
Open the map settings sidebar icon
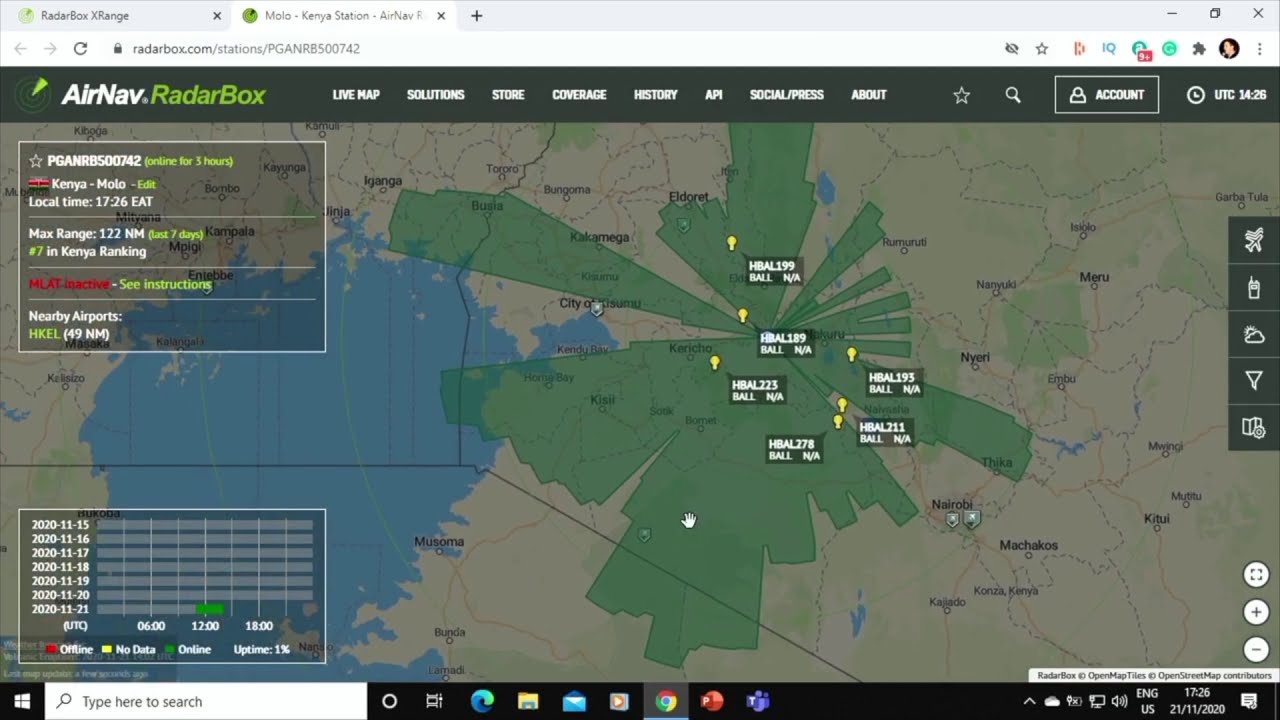coord(1254,428)
